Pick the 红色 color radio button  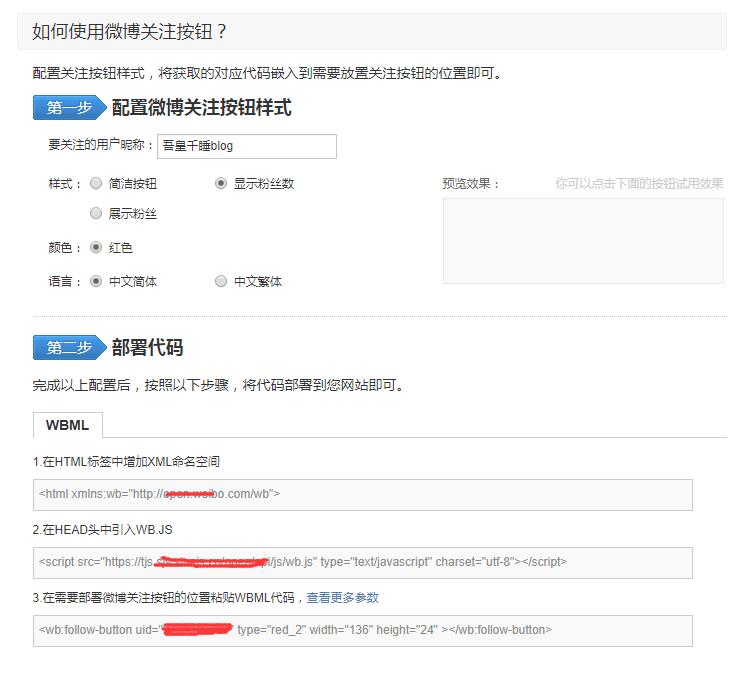click(x=96, y=248)
